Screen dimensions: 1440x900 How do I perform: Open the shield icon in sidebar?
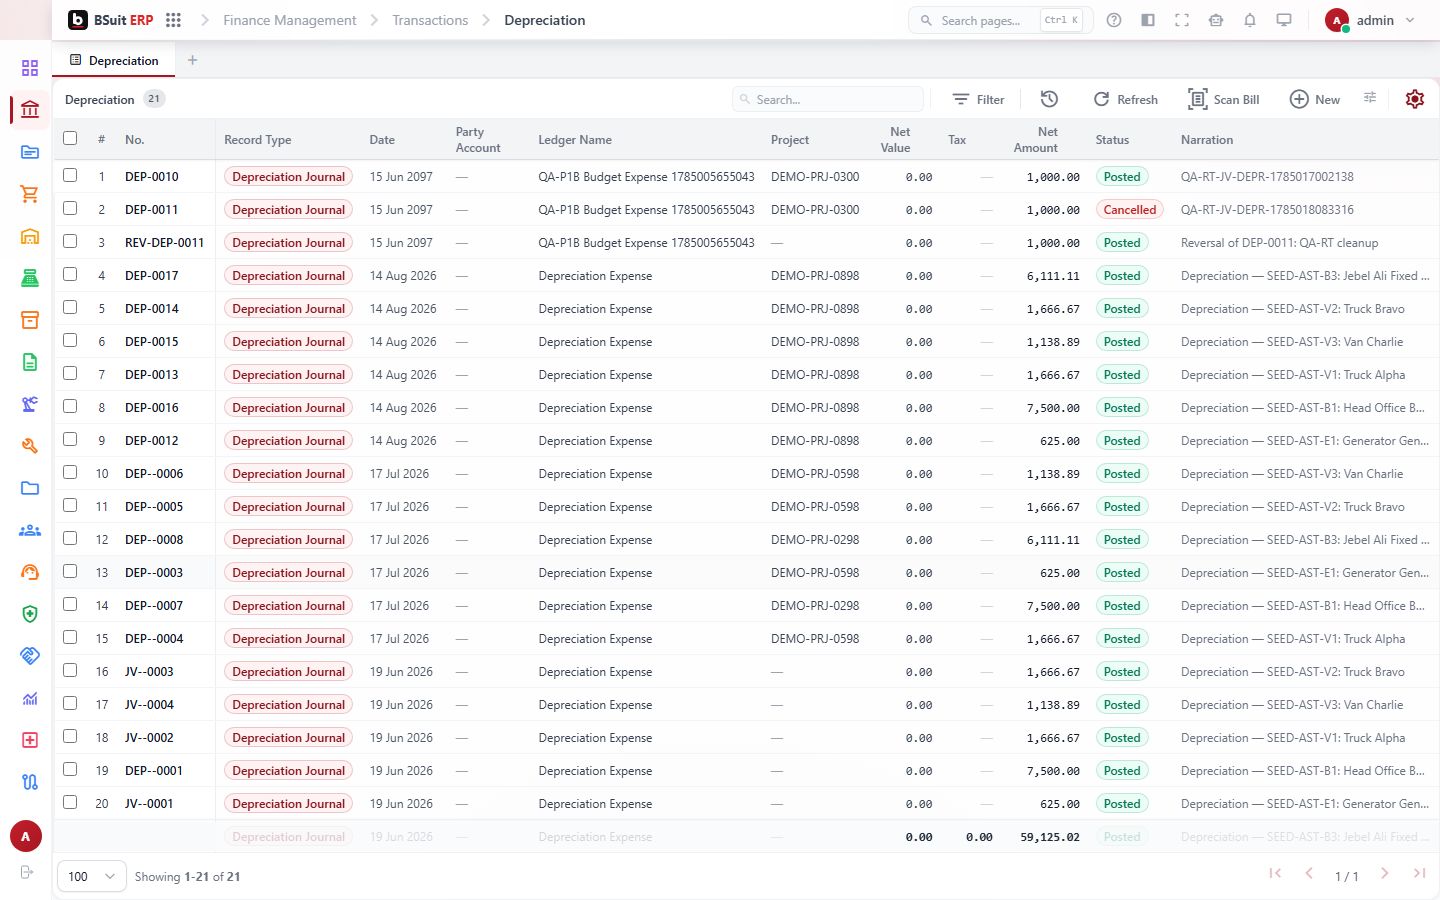30,614
